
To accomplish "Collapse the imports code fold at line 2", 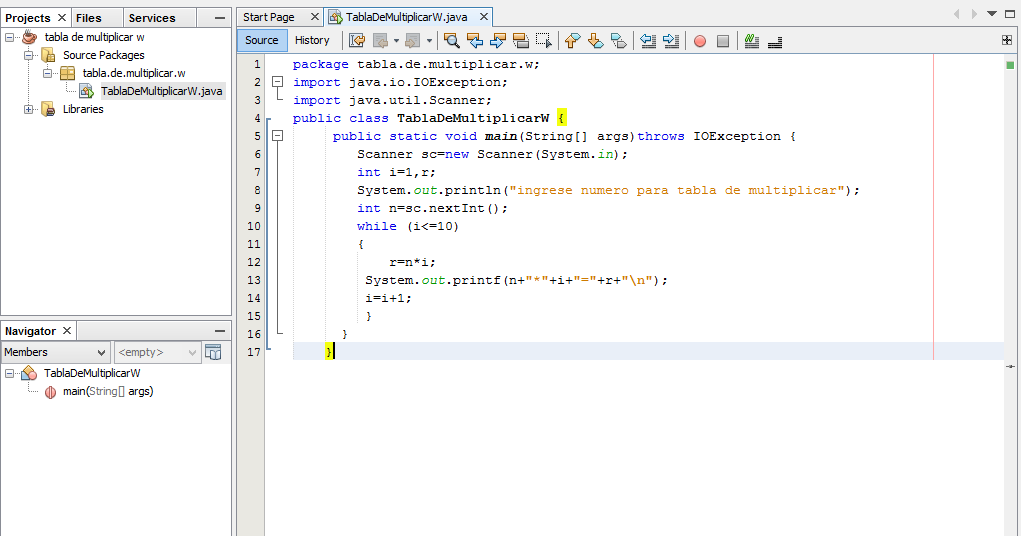I will coord(277,82).
